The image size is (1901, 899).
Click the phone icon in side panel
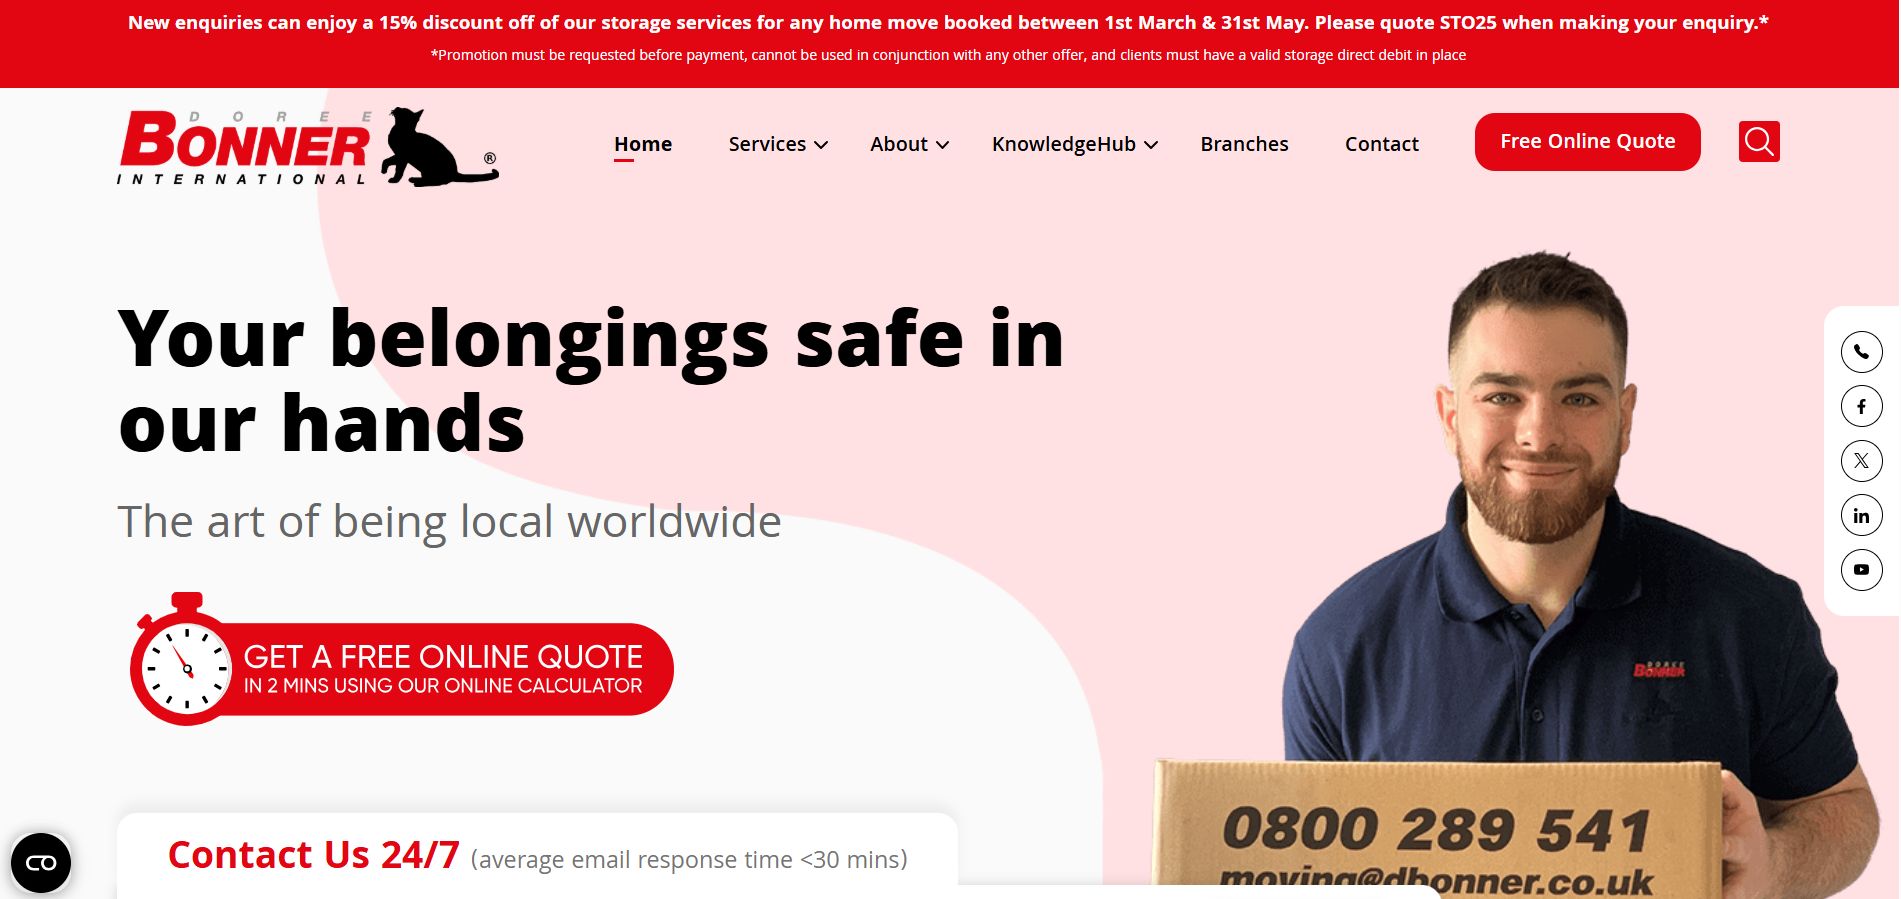point(1861,352)
